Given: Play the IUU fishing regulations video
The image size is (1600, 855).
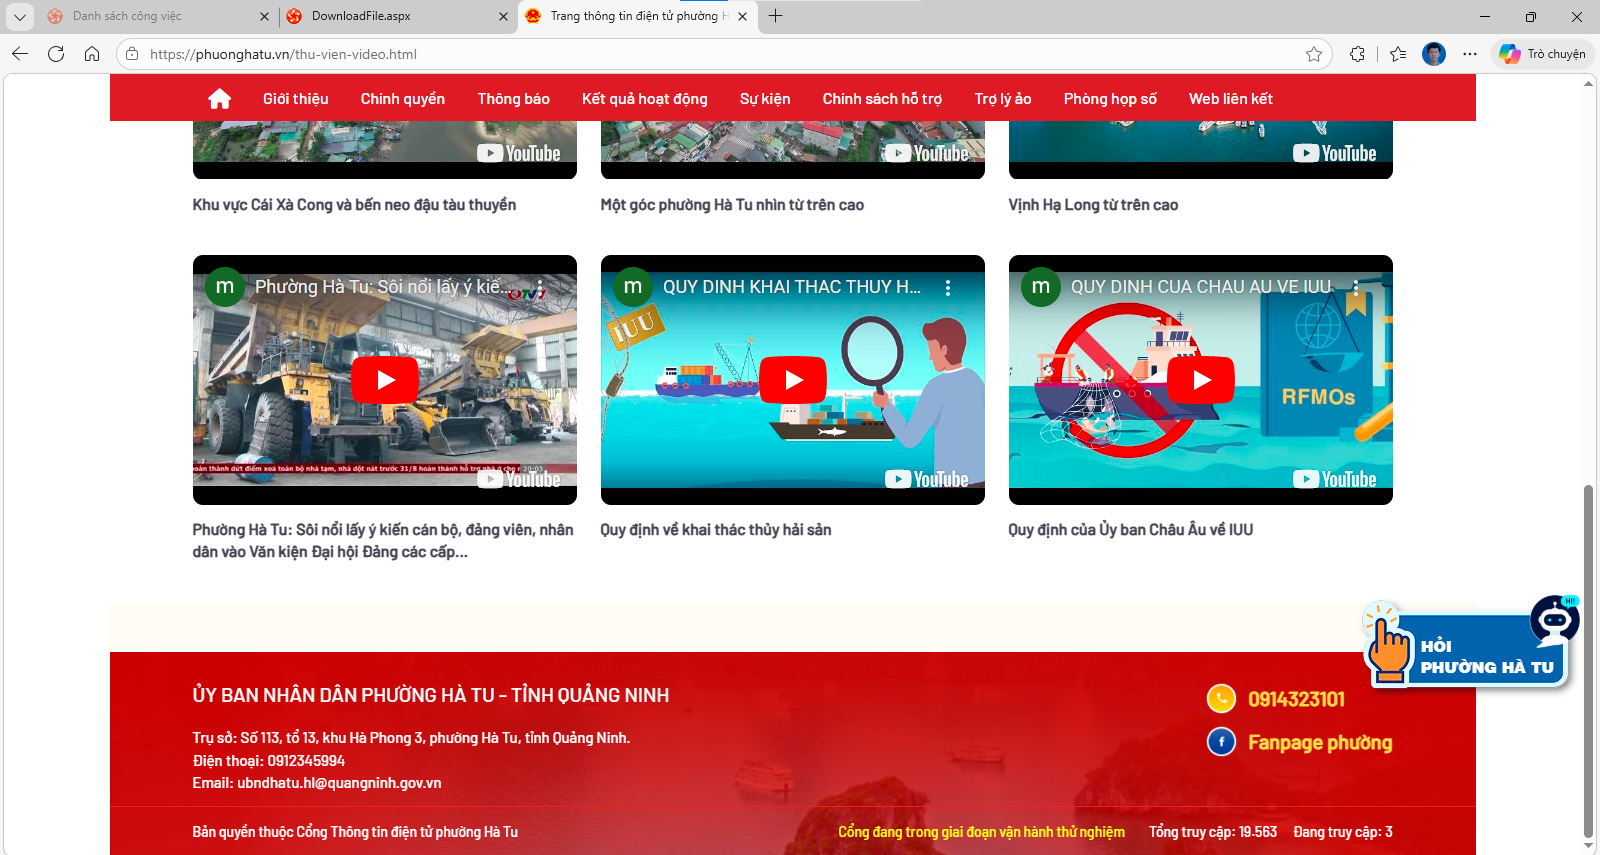Looking at the screenshot, I should pos(792,380).
